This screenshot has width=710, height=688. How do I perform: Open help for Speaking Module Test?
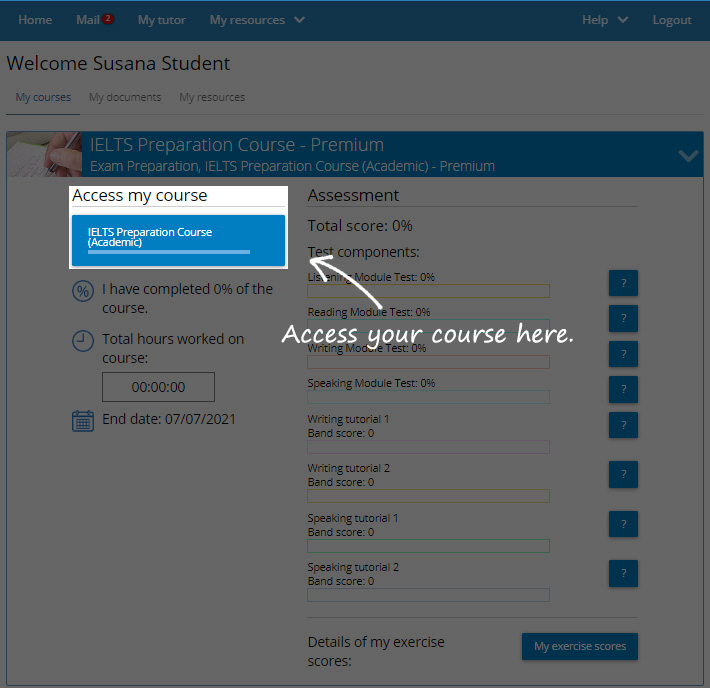pos(623,389)
